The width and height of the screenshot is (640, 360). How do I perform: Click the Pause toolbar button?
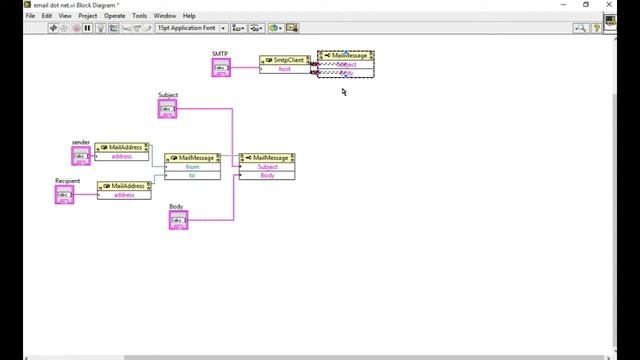tap(87, 28)
